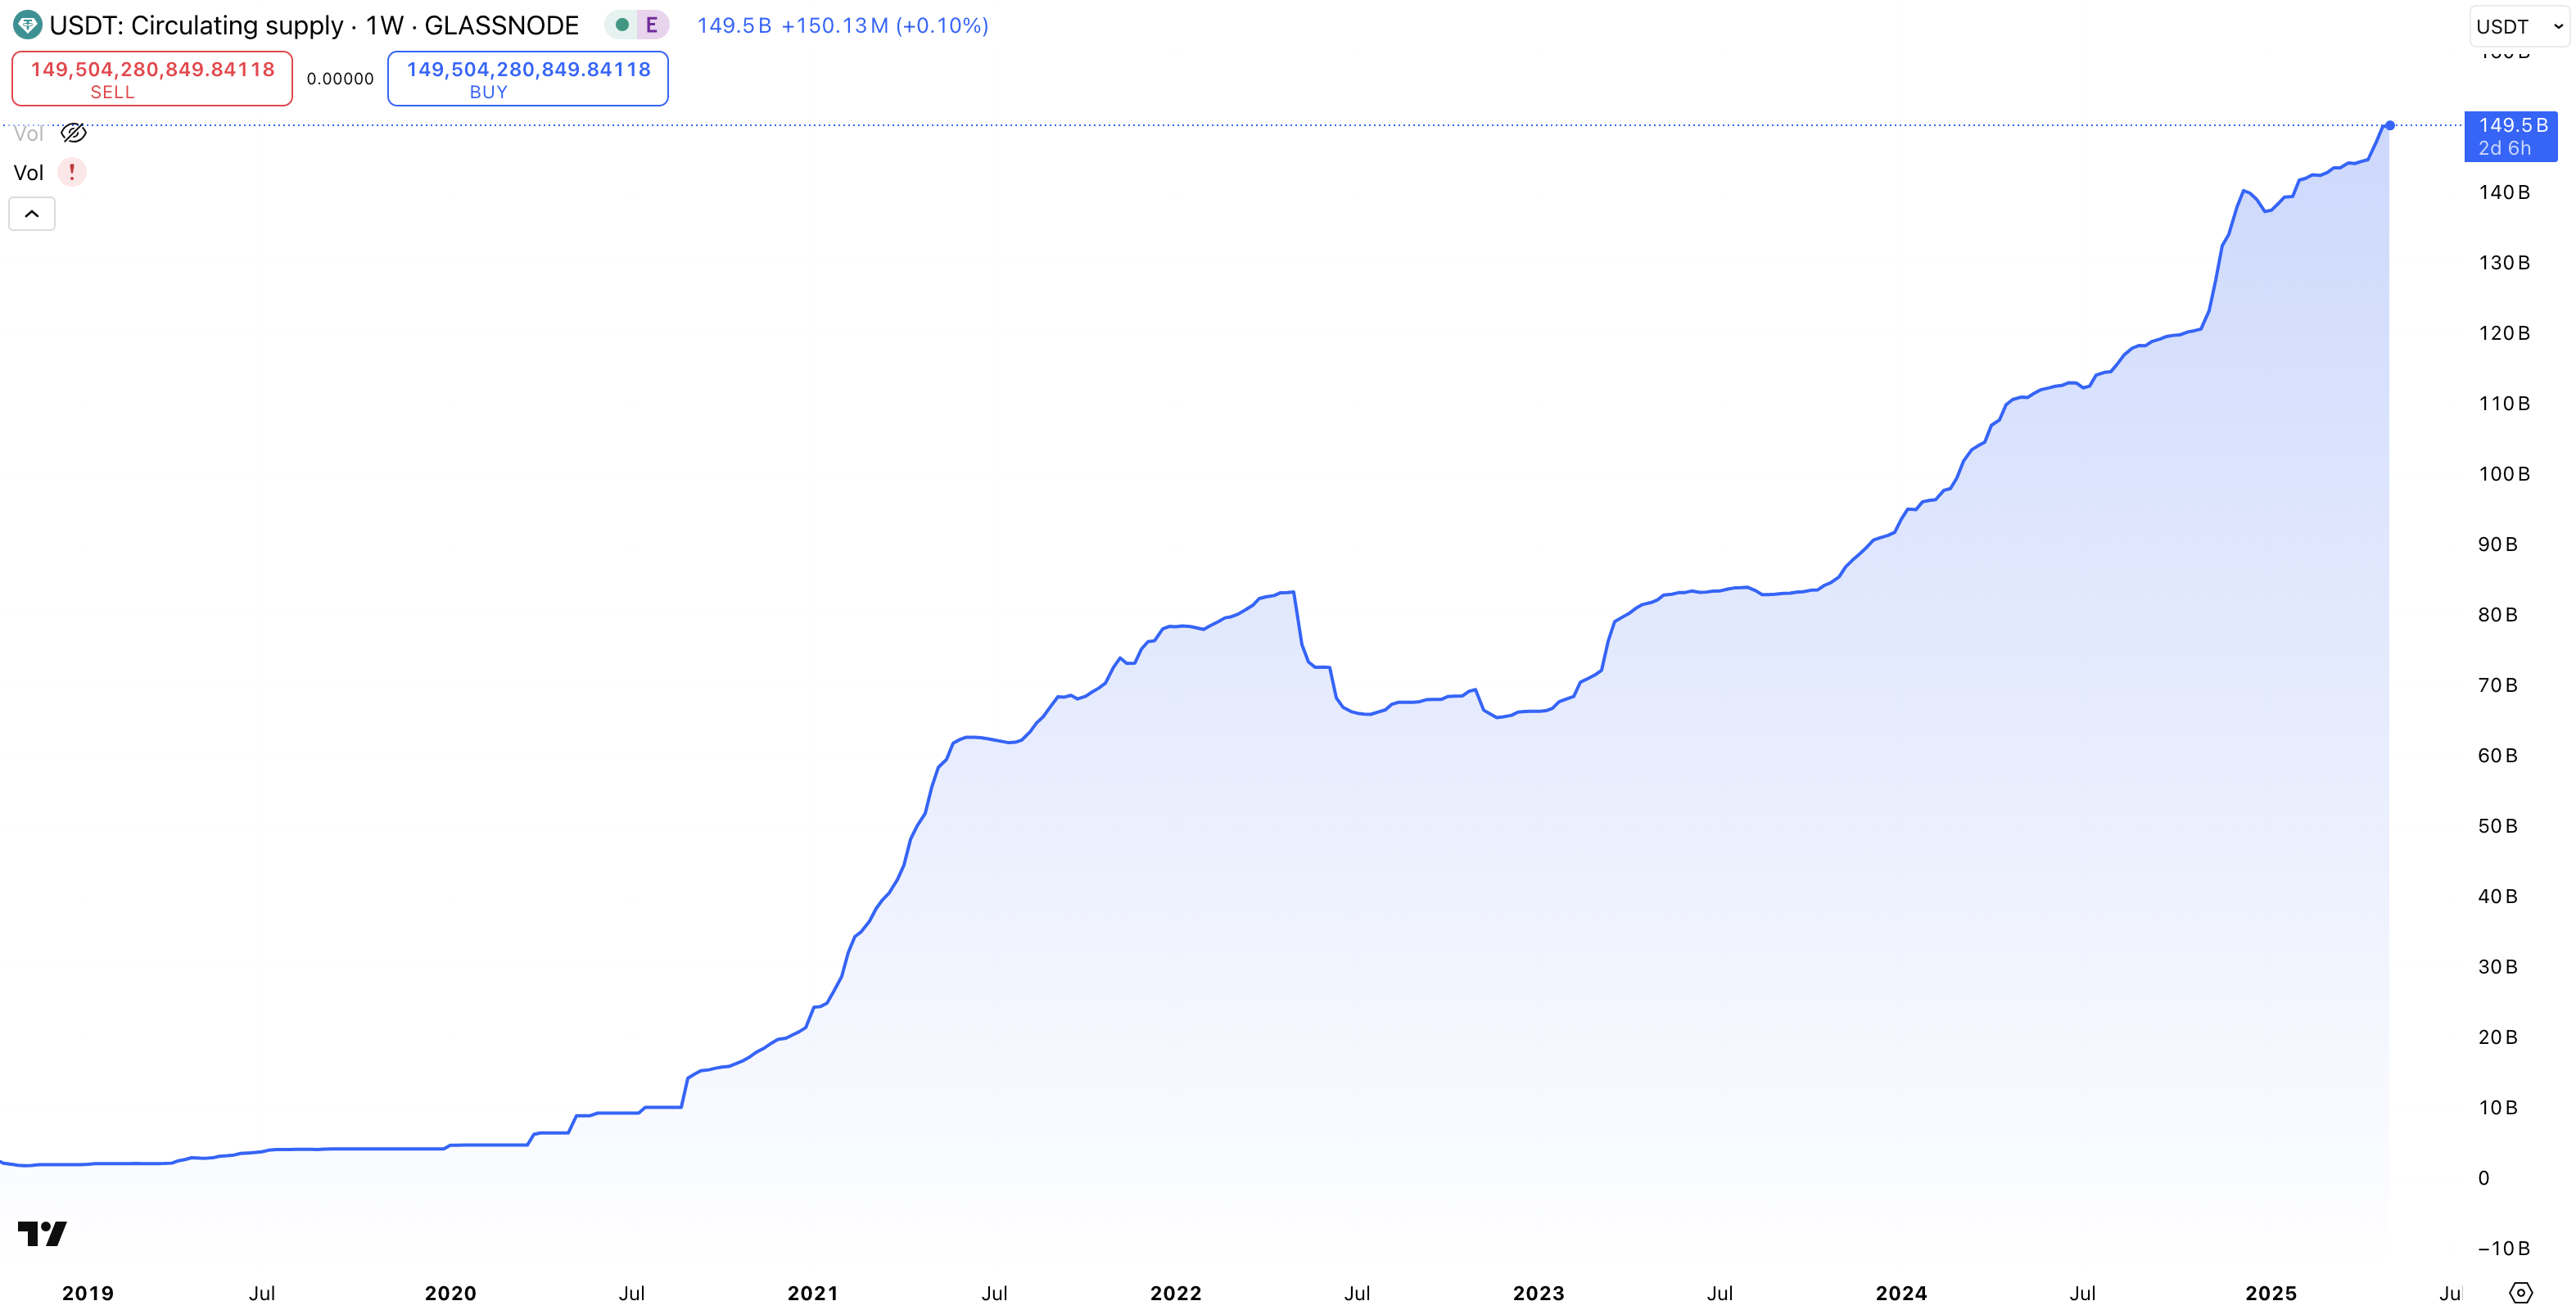The image size is (2576, 1310).
Task: Click the latest data point dot
Action: [2389, 126]
